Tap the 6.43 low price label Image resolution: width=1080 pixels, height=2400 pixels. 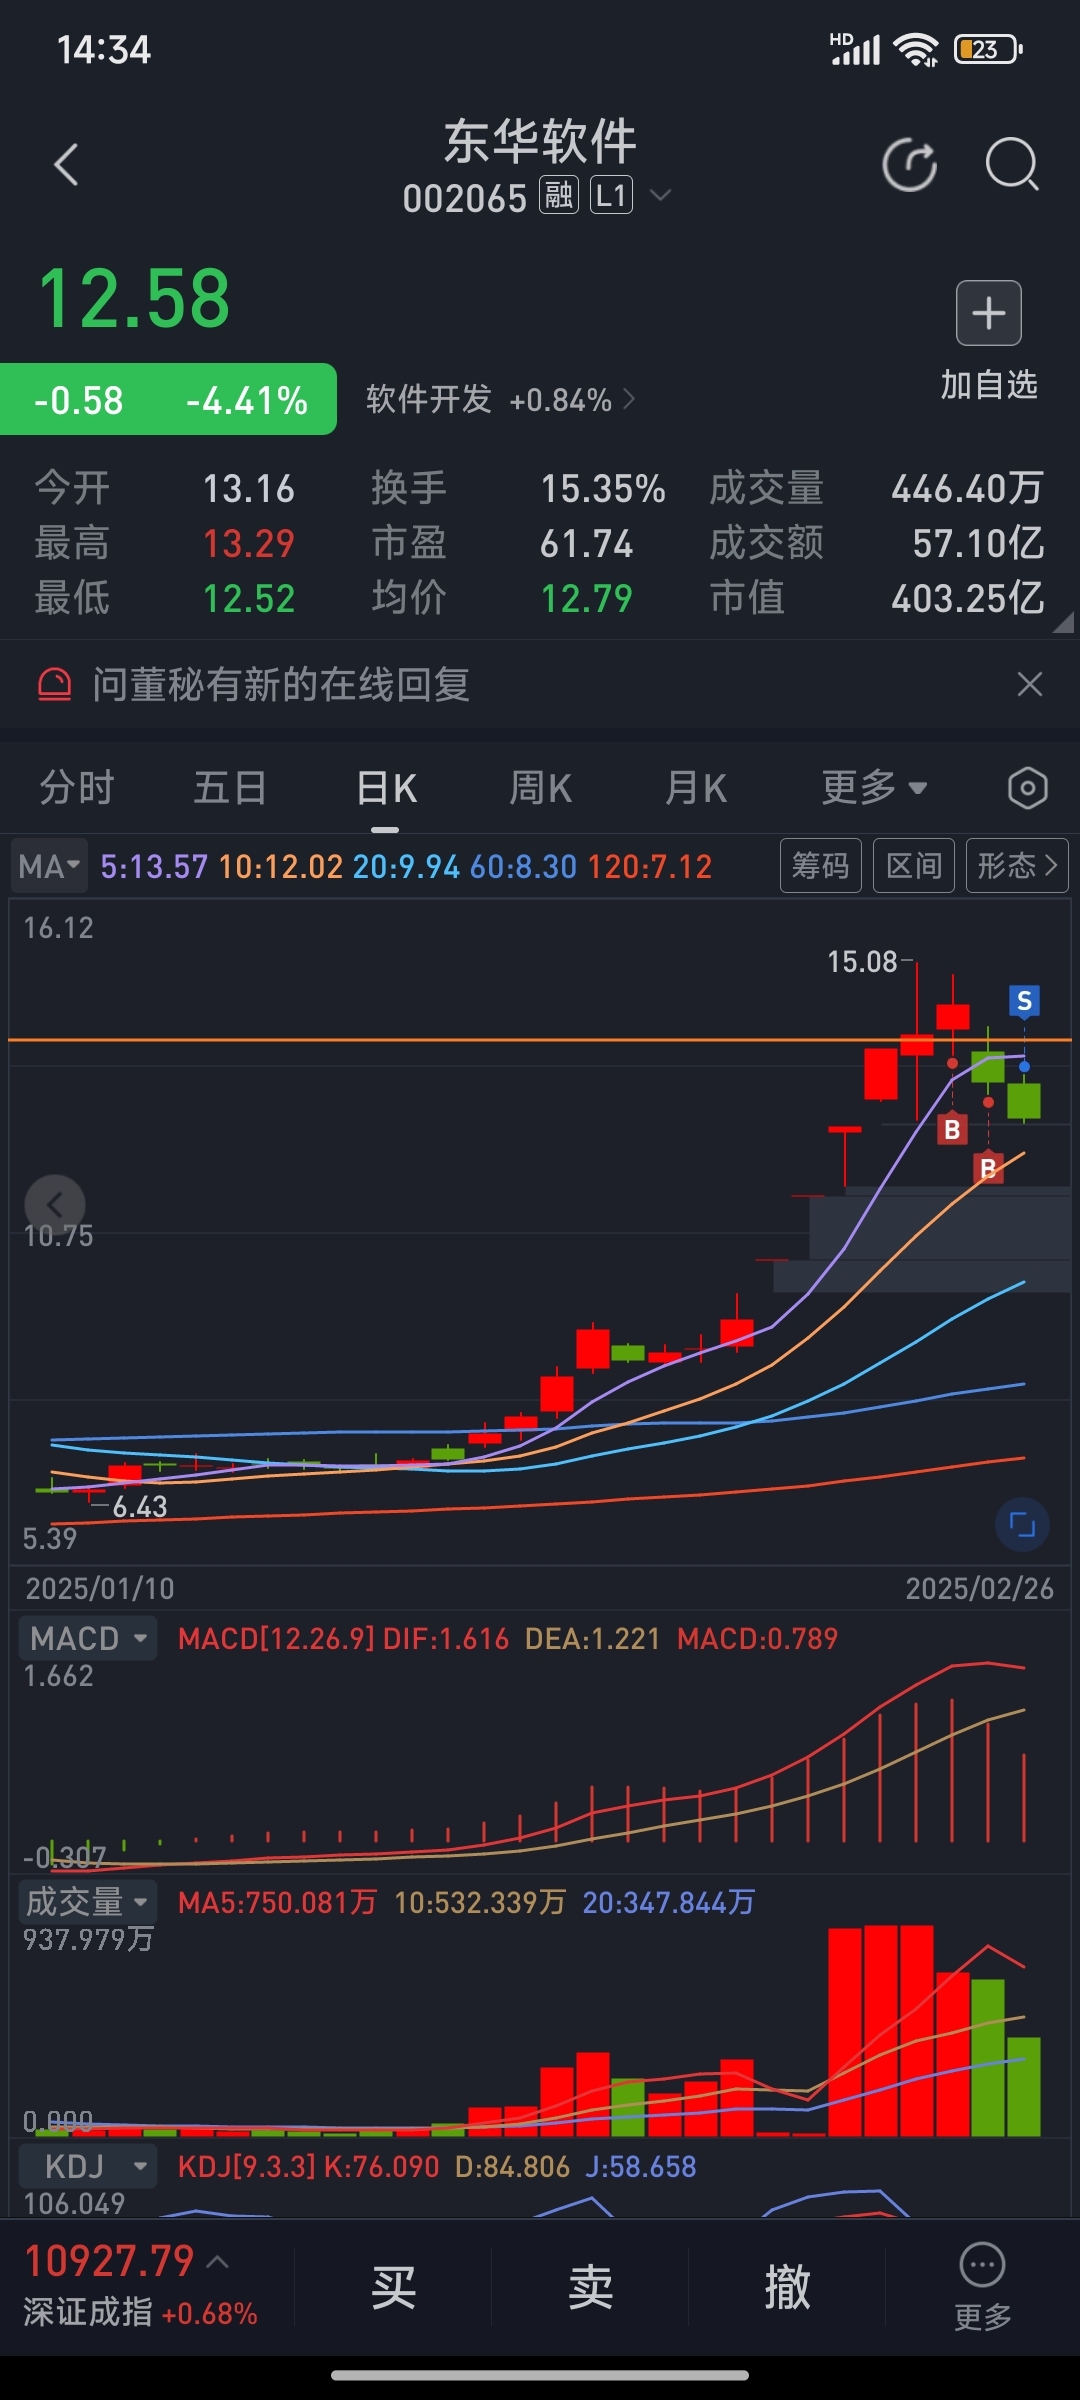coord(140,1507)
